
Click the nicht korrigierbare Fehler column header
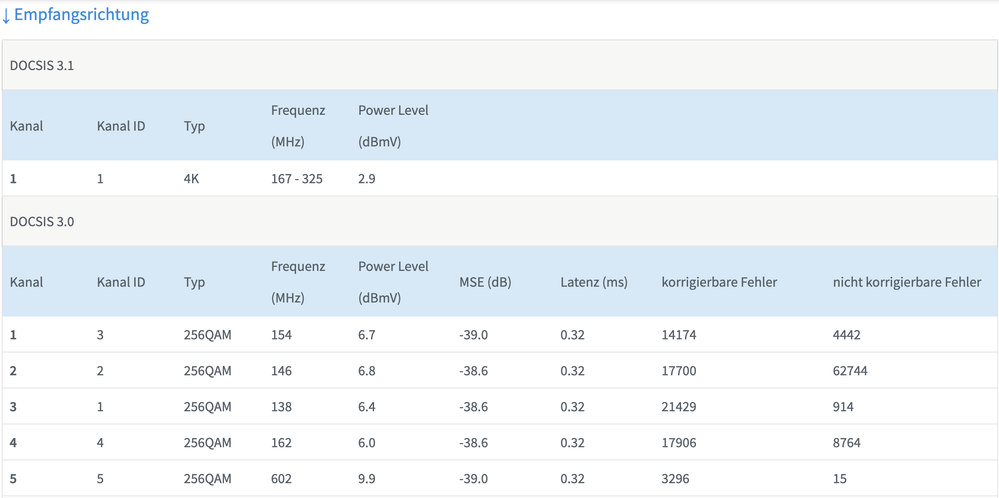(x=906, y=282)
